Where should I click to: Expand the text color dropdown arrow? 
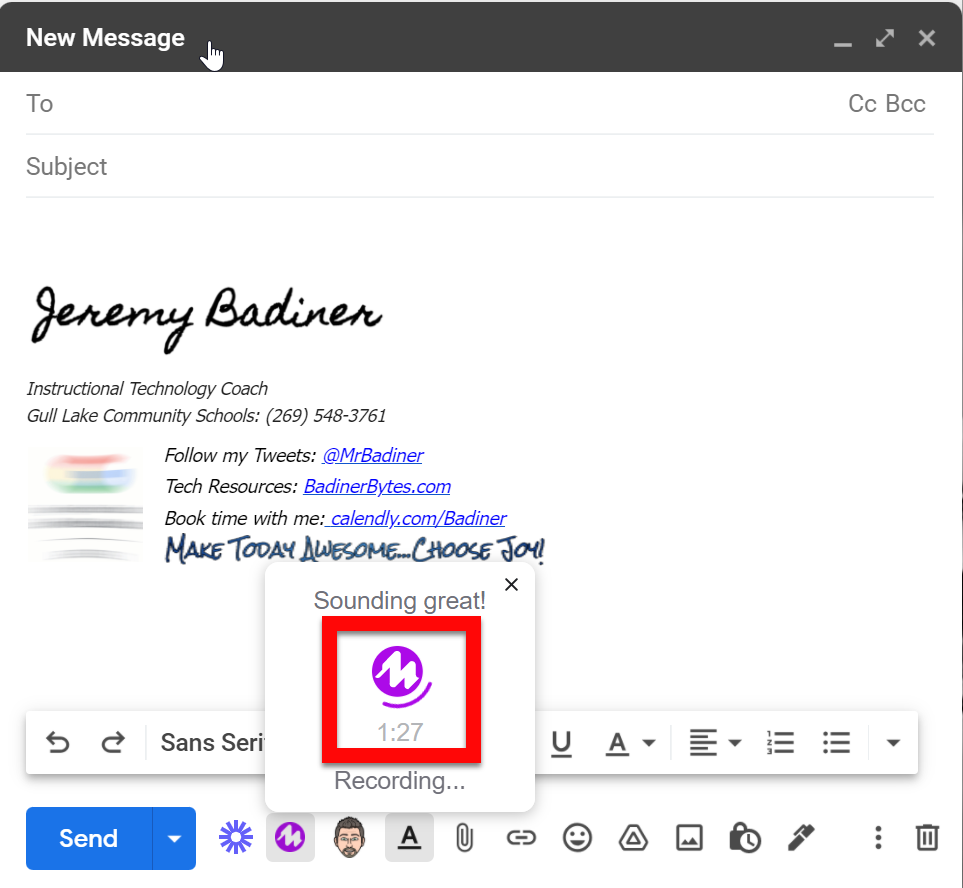tap(649, 743)
